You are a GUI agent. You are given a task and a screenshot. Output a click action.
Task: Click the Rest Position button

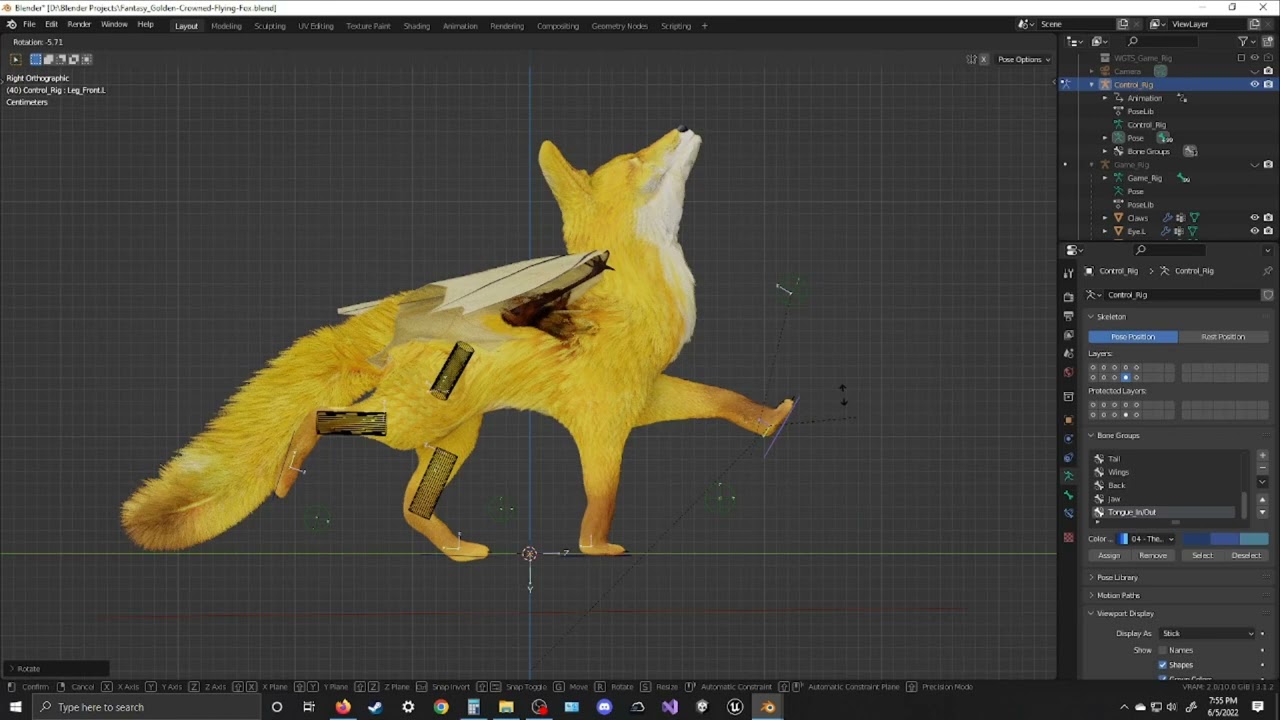tap(1223, 337)
